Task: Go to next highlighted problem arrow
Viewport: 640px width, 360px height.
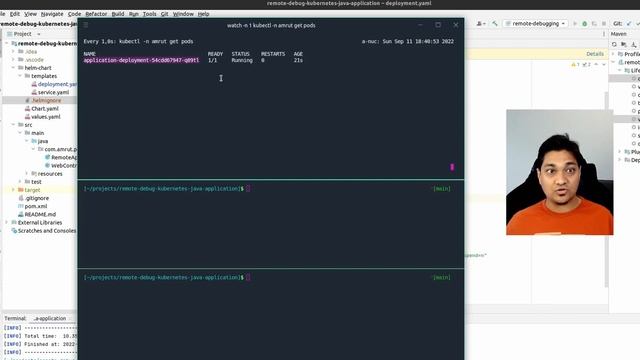Action: [604, 64]
